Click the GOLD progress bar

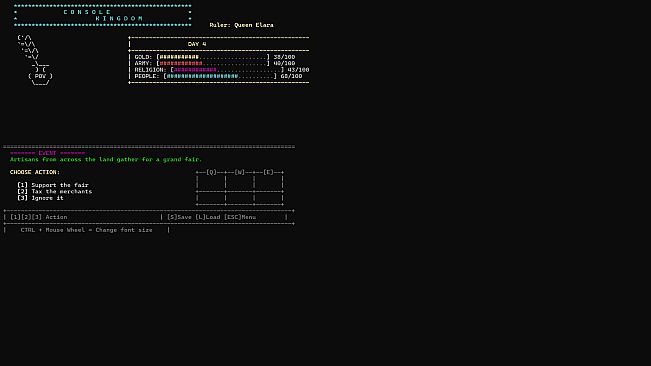(213, 57)
